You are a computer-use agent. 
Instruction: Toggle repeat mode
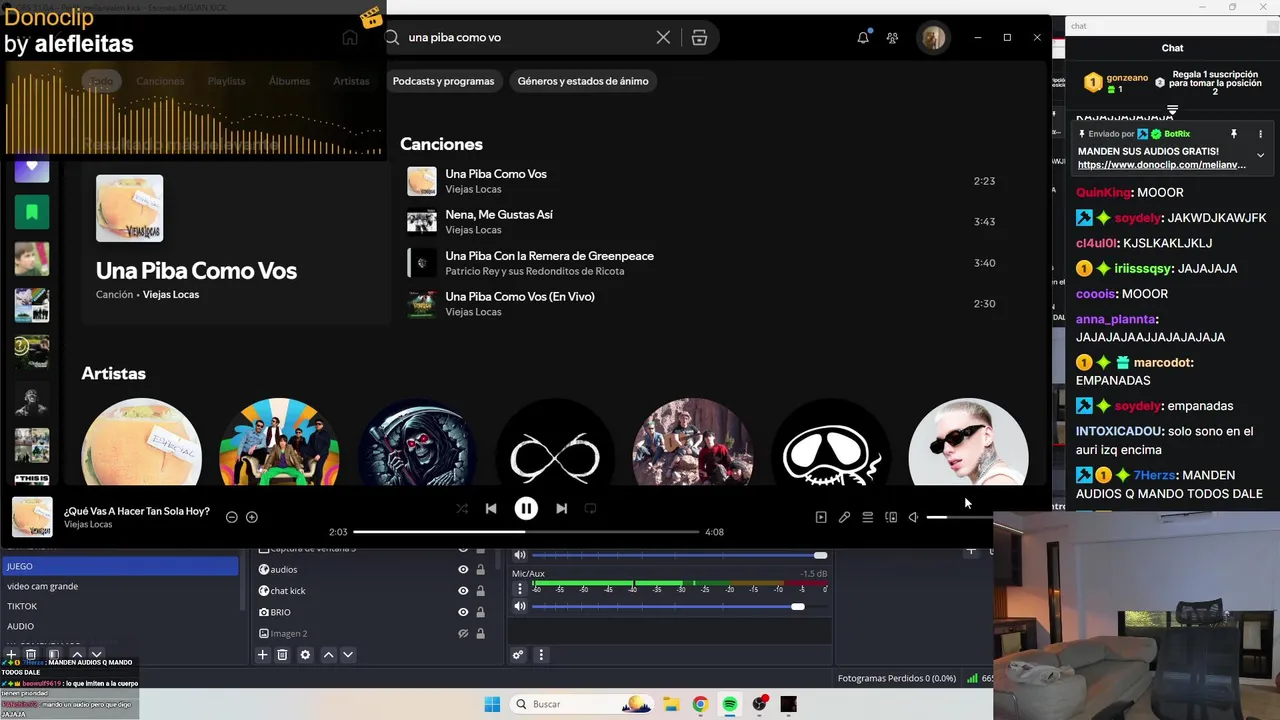tap(590, 508)
